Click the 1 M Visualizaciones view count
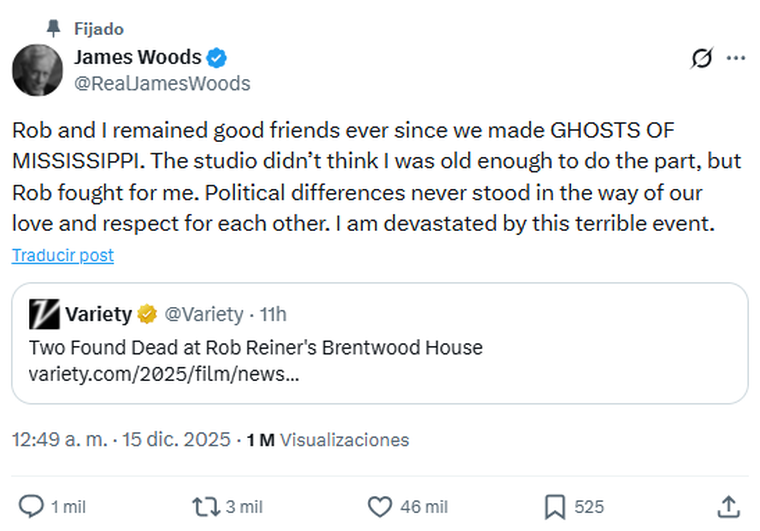 [x=327, y=440]
